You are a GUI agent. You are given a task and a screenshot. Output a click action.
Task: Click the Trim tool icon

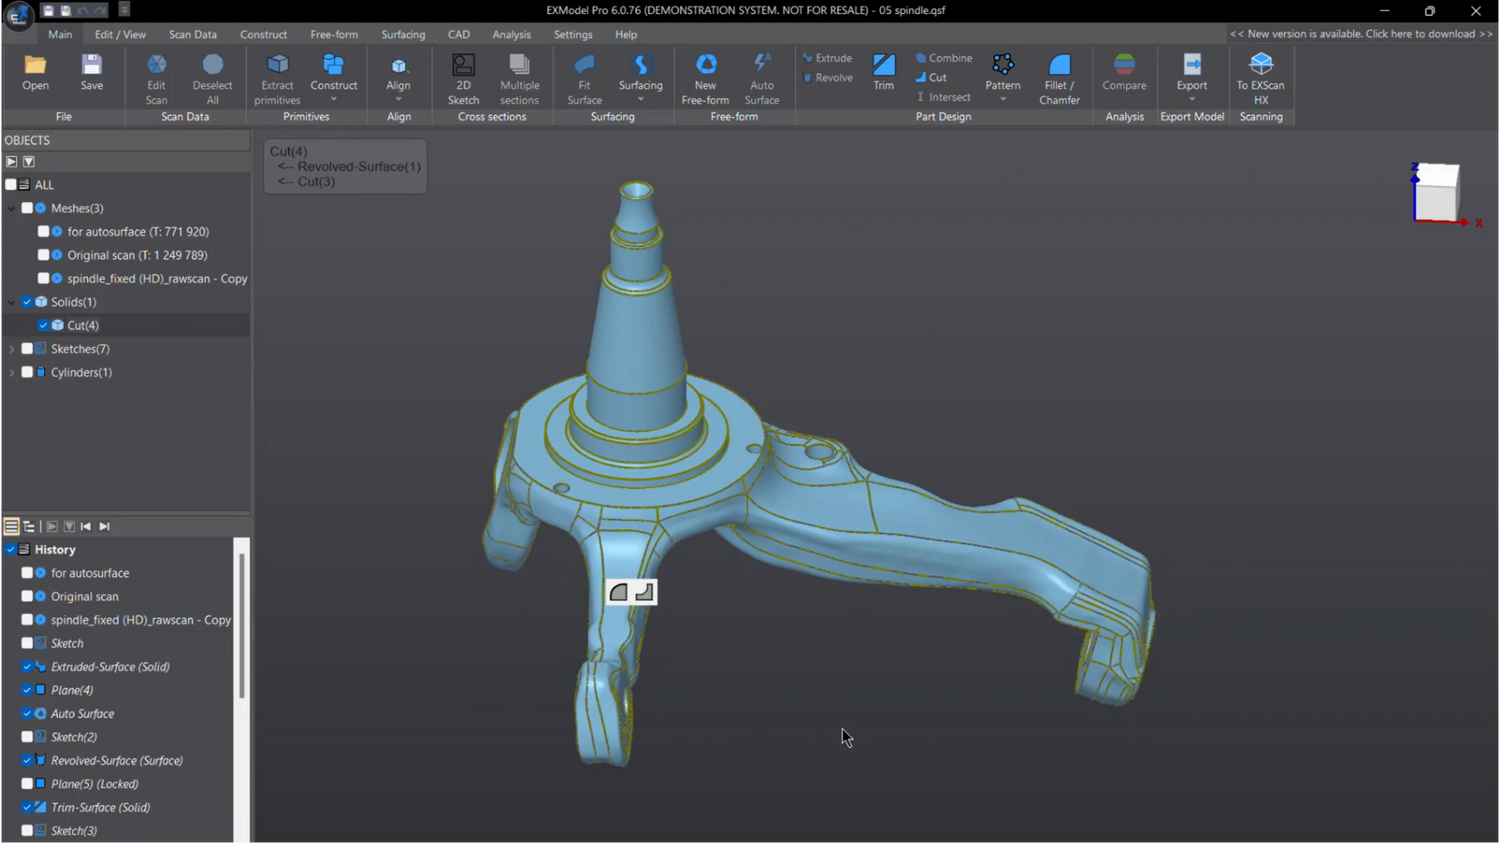[883, 66]
